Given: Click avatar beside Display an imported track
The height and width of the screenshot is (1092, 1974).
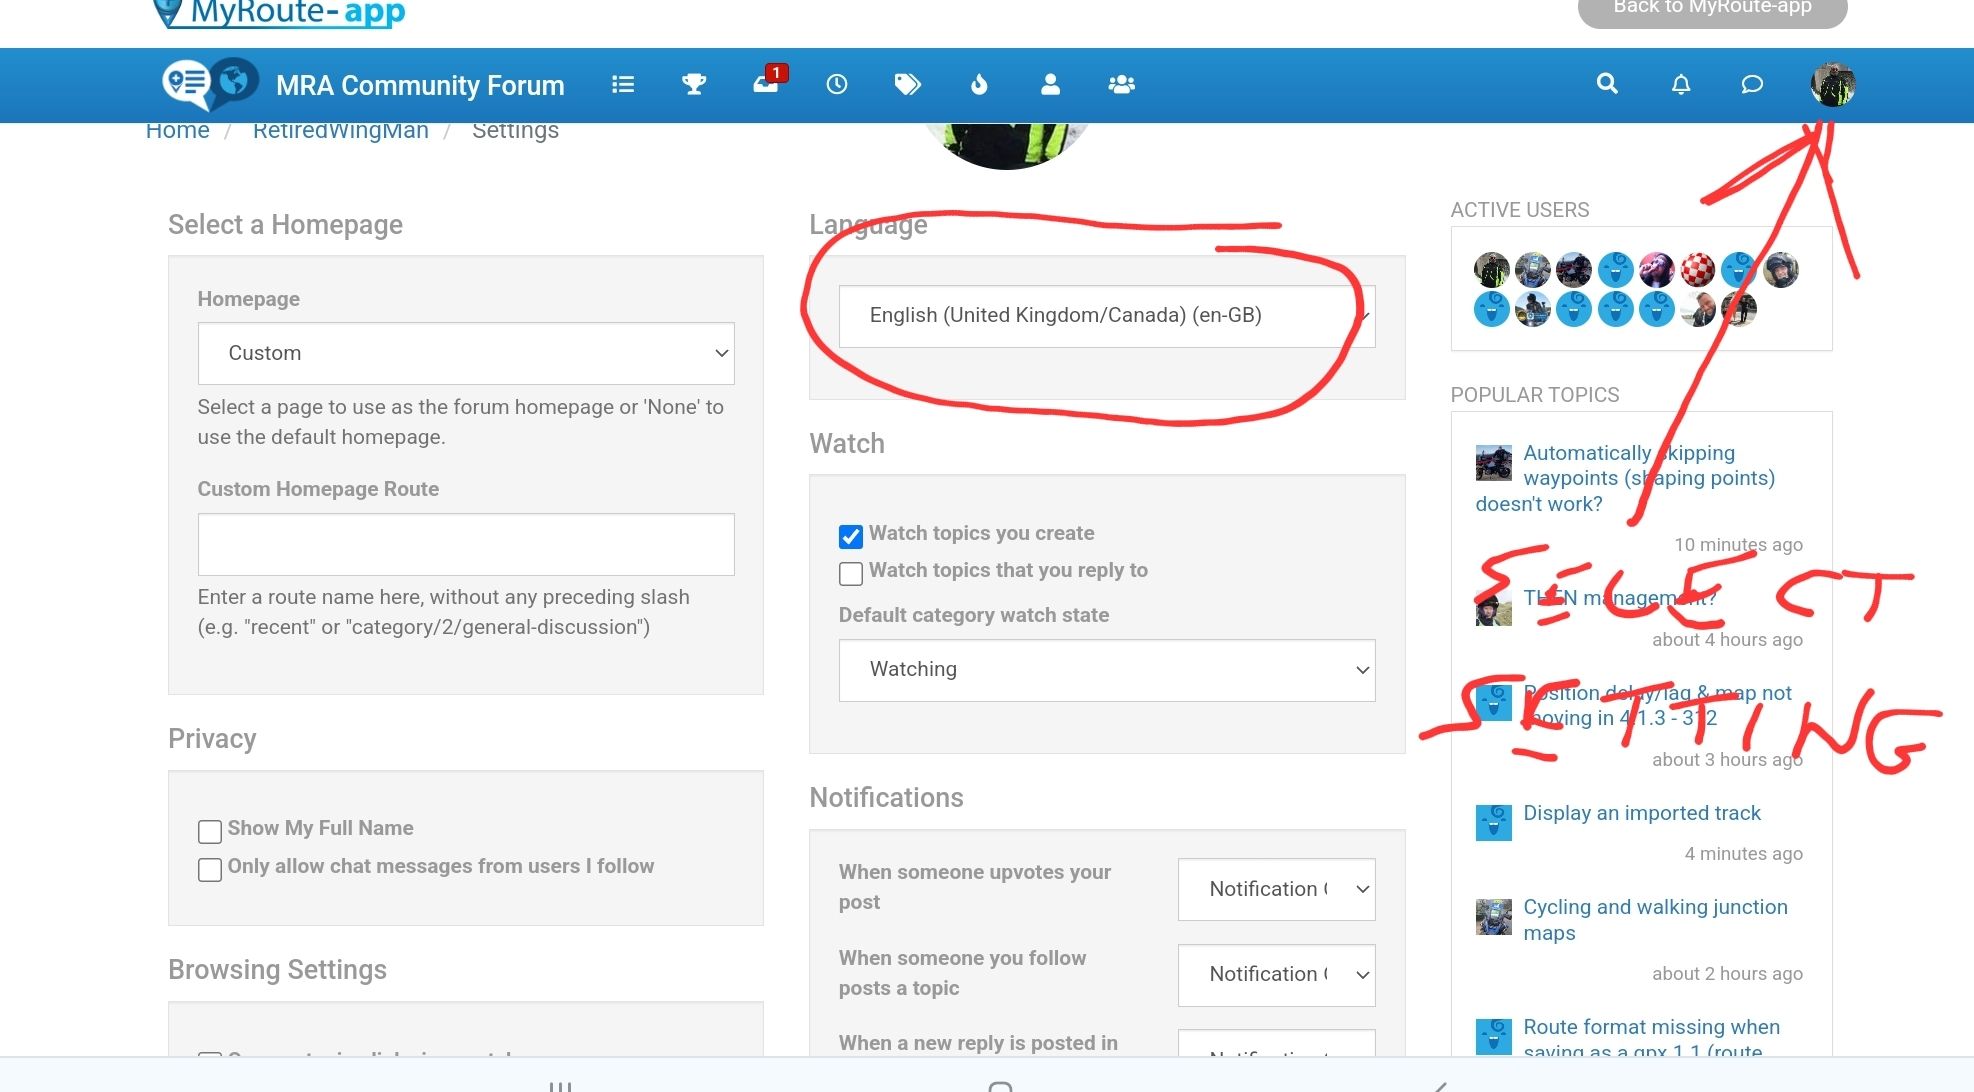Looking at the screenshot, I should tap(1494, 823).
